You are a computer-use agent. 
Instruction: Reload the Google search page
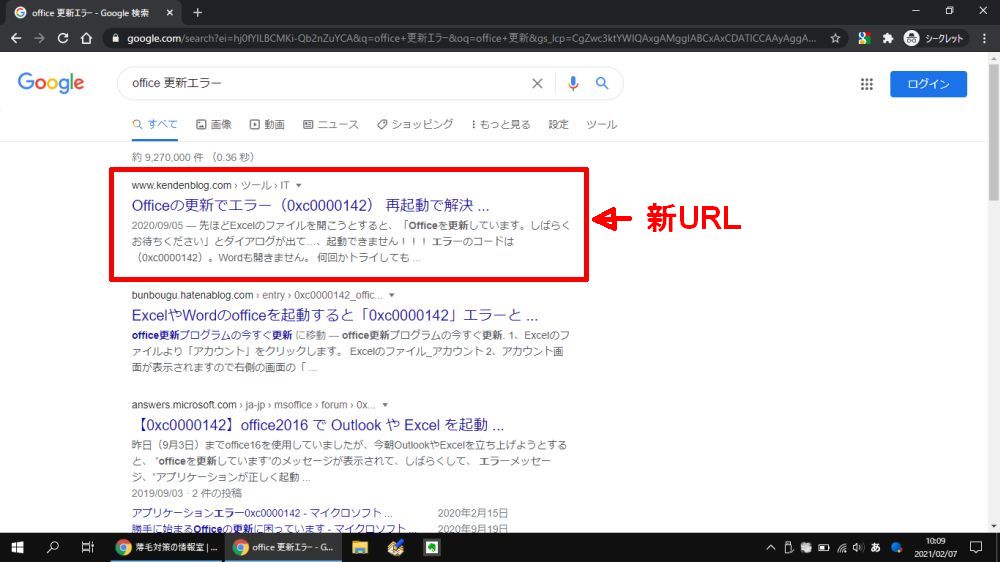point(62,38)
